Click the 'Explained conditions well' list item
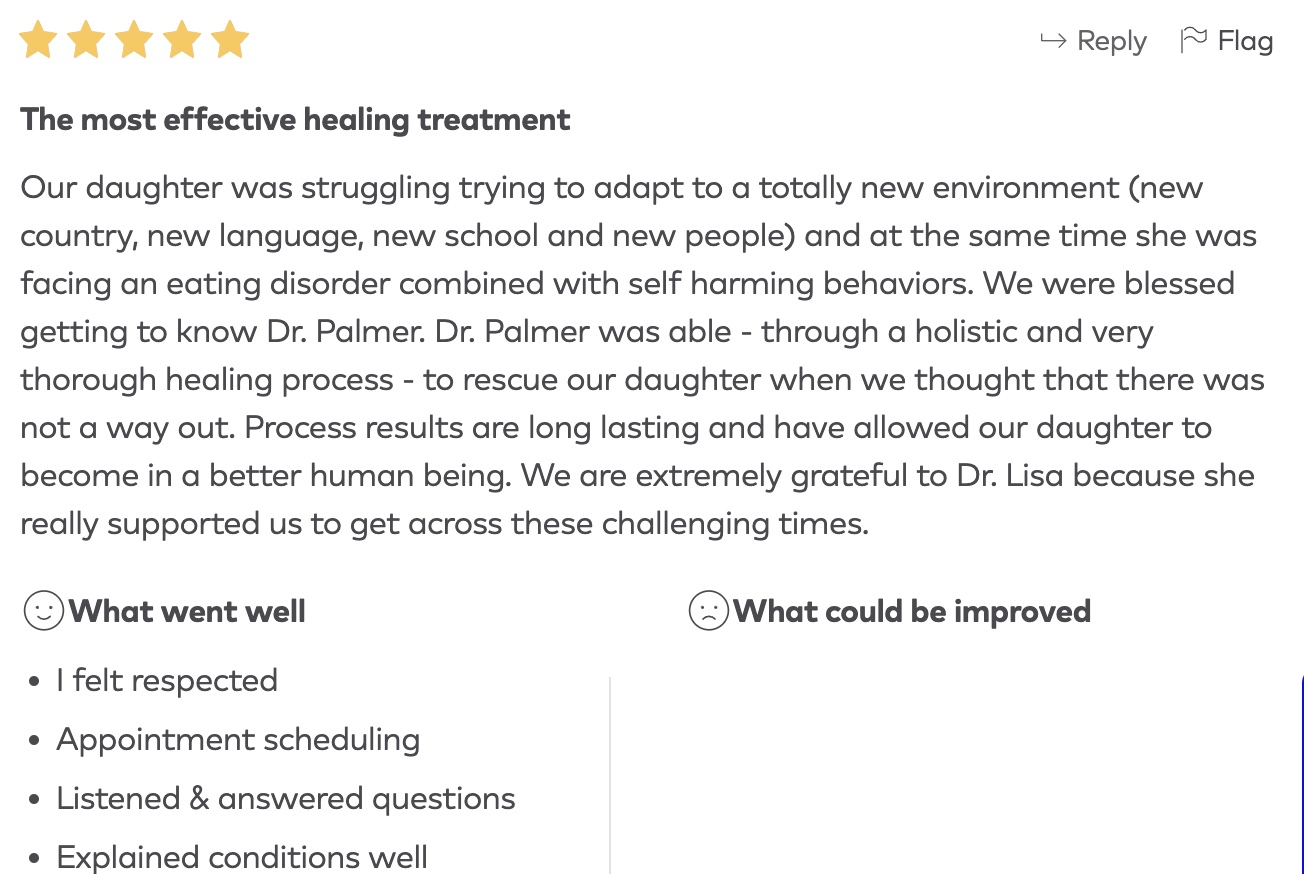The width and height of the screenshot is (1304, 874). click(x=242, y=857)
